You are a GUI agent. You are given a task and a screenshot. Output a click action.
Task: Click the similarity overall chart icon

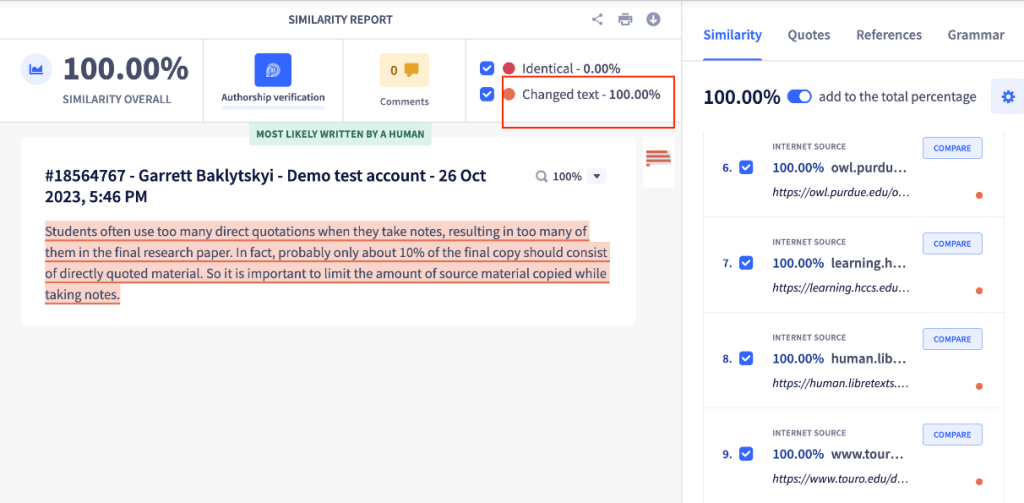pyautogui.click(x=38, y=69)
